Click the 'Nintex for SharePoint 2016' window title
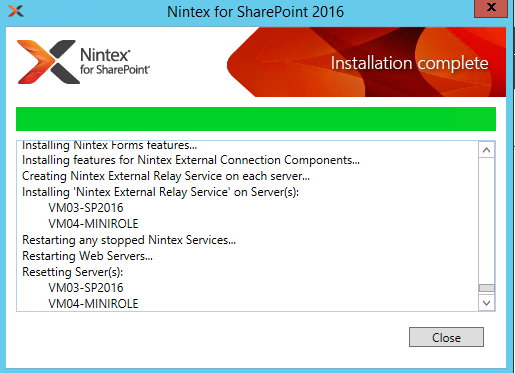This screenshot has height=373, width=515. click(255, 12)
